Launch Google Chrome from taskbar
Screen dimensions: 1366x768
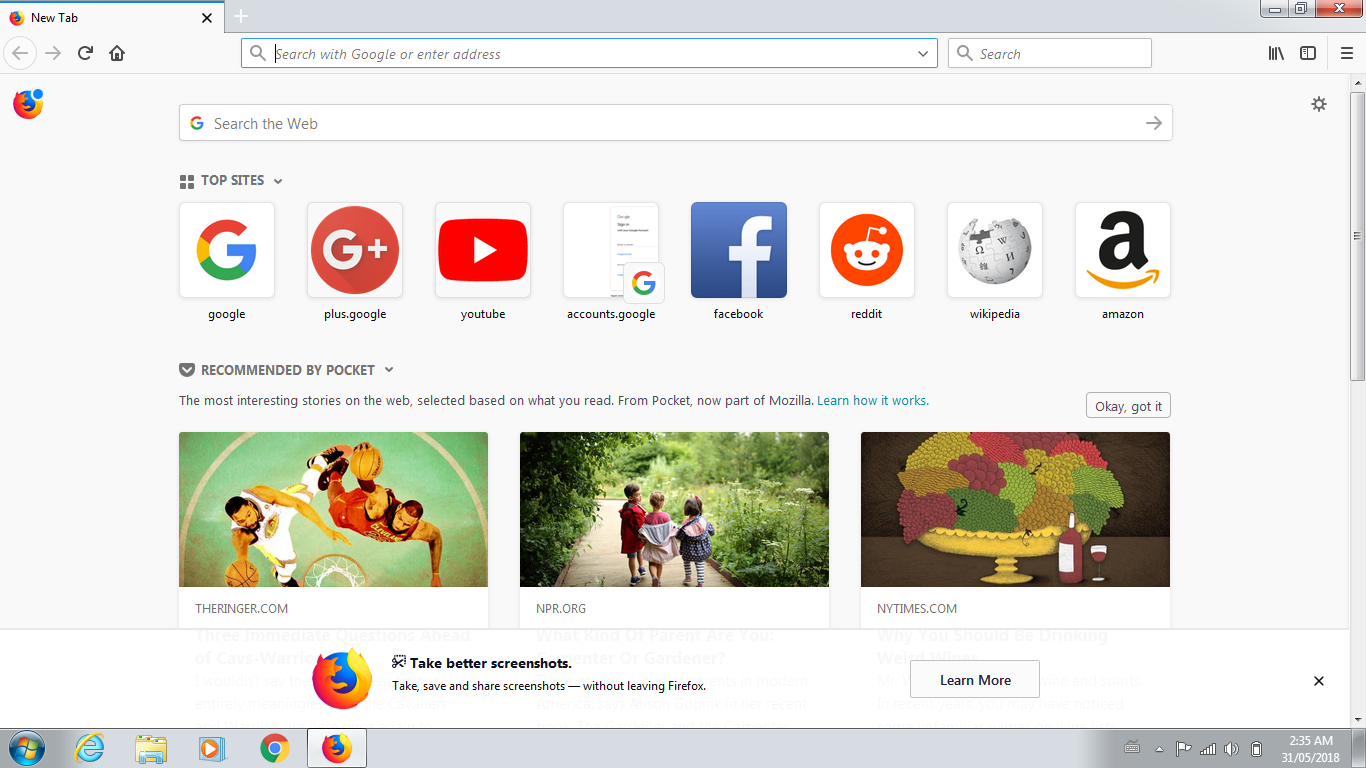coord(275,748)
